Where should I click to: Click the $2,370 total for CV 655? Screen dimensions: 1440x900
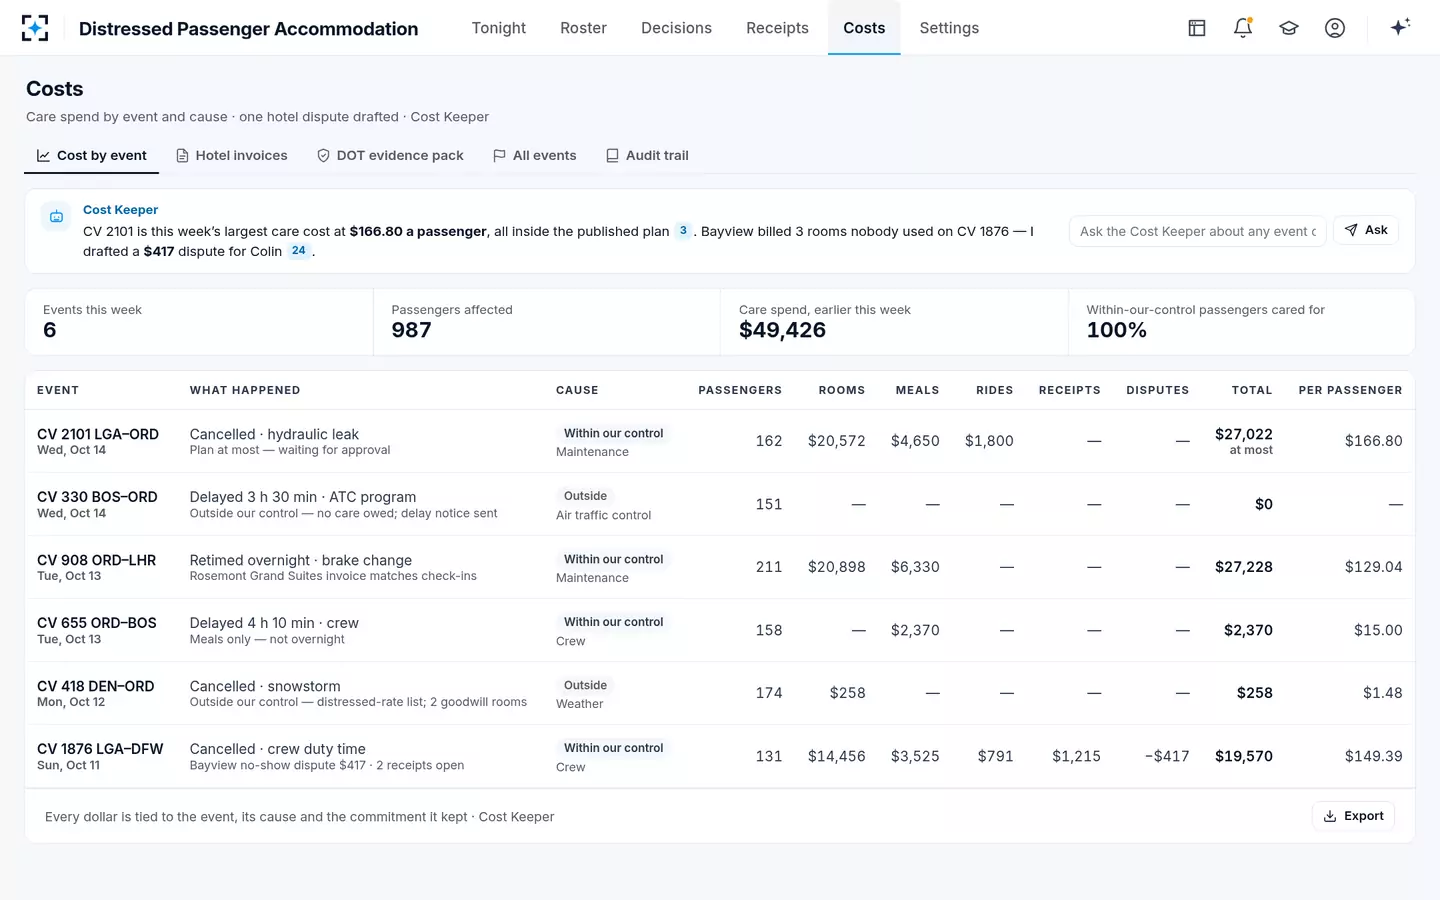tap(1248, 630)
